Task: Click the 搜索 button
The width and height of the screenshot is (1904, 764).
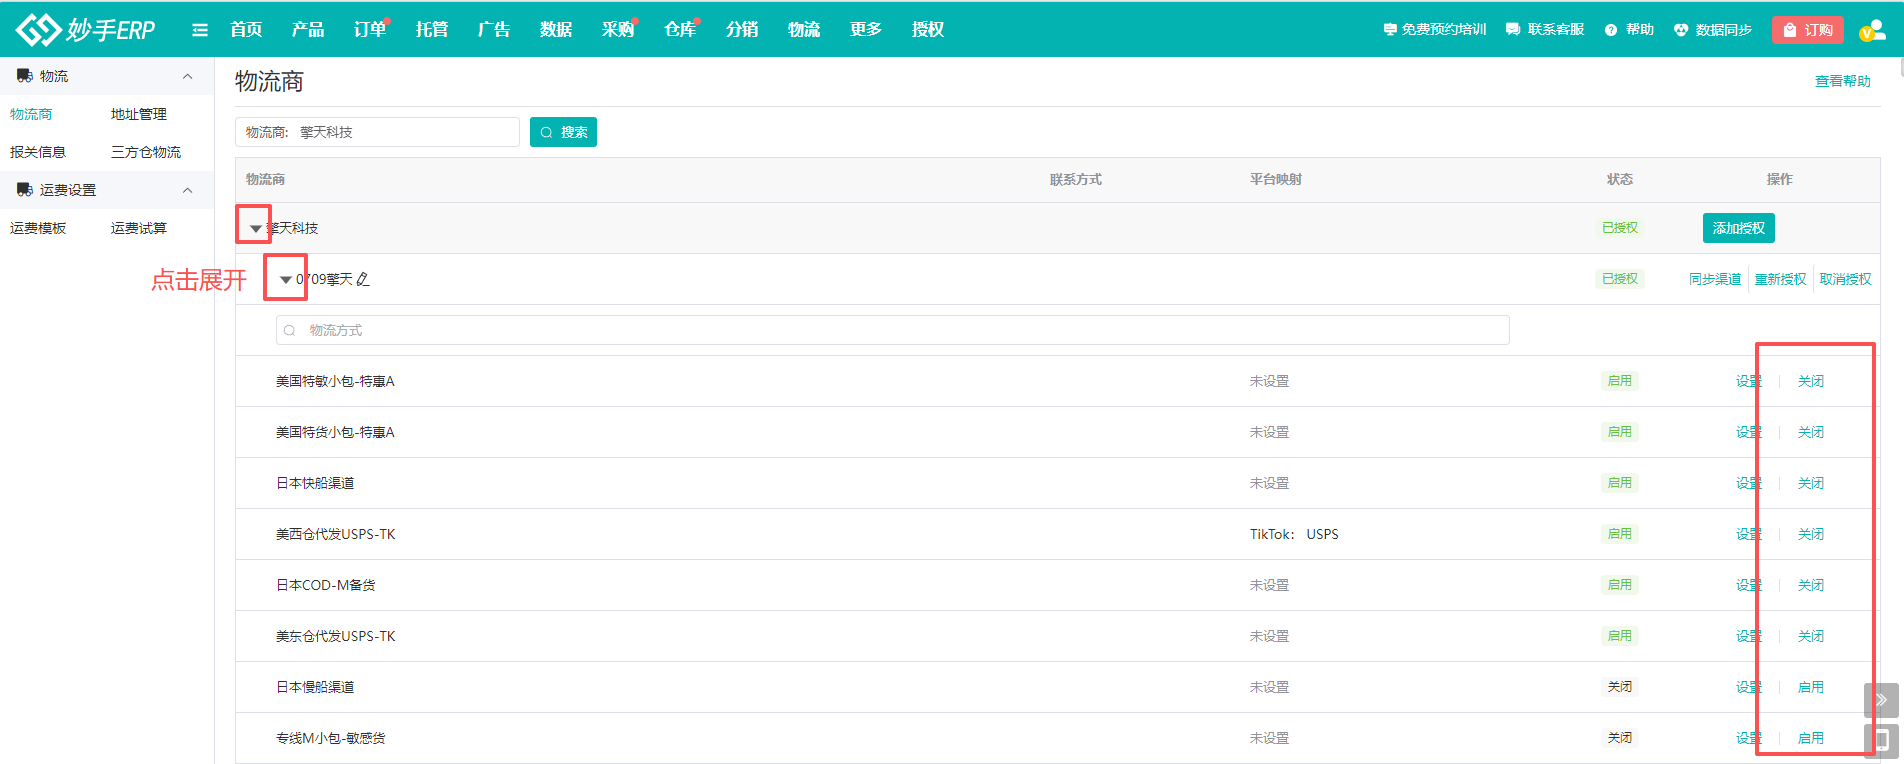Action: pos(563,132)
